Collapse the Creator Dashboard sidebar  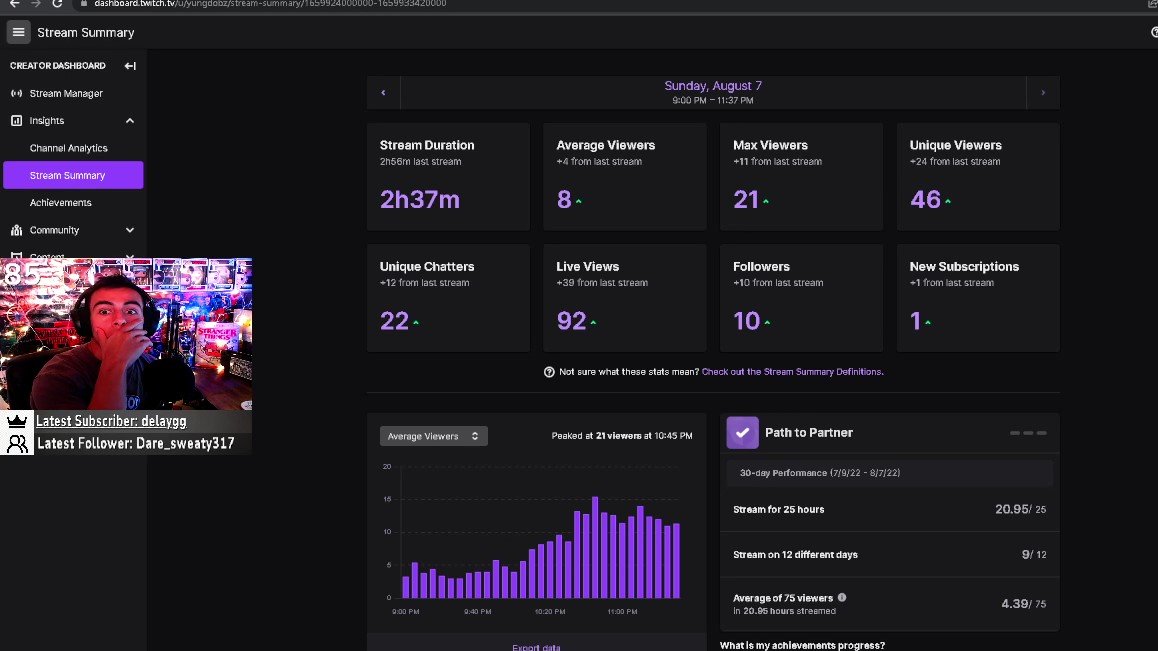[x=130, y=65]
